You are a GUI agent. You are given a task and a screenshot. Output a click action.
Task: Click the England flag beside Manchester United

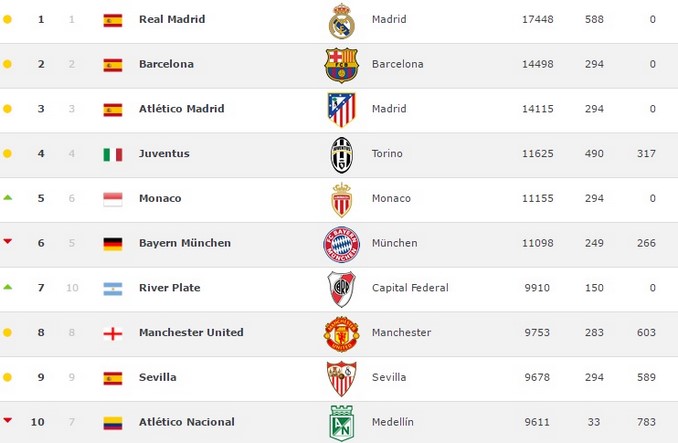click(x=113, y=333)
